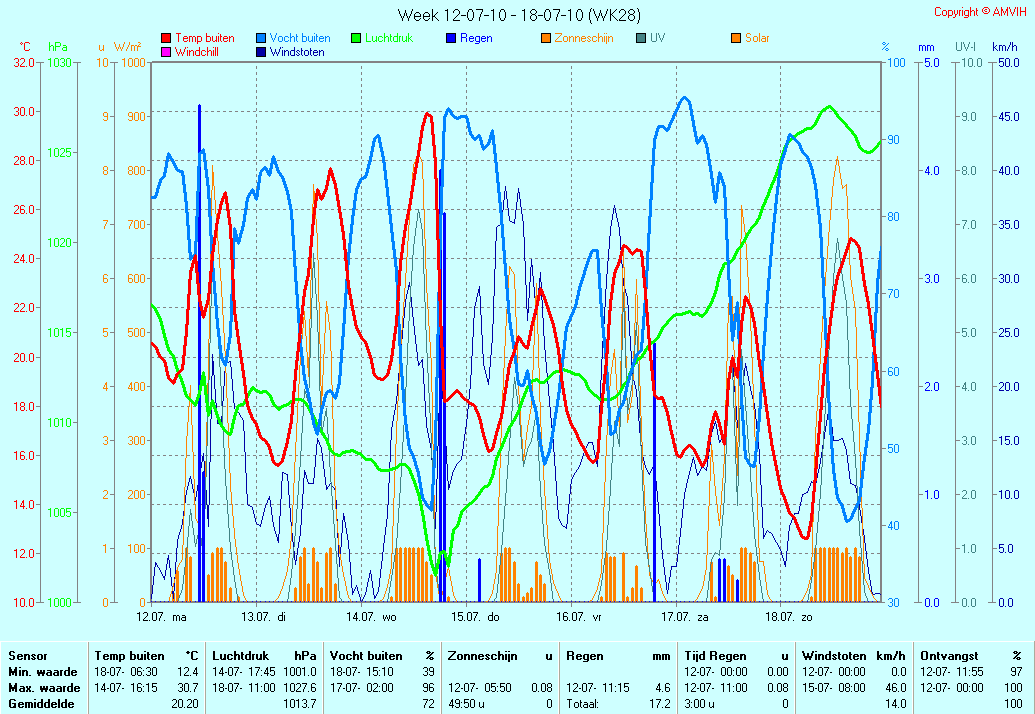Click the orange Zonneschijn legend swatch
Screen dimensions: 1035x714
pos(546,38)
